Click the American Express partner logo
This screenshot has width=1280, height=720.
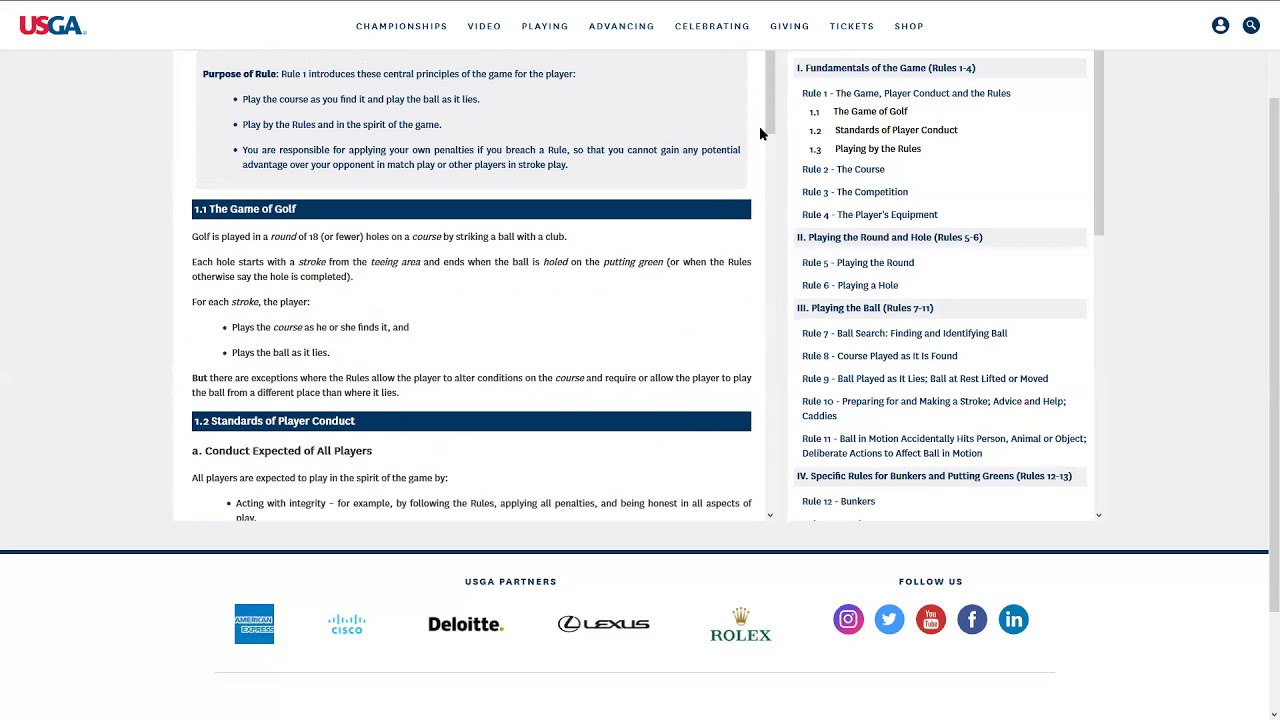point(254,624)
